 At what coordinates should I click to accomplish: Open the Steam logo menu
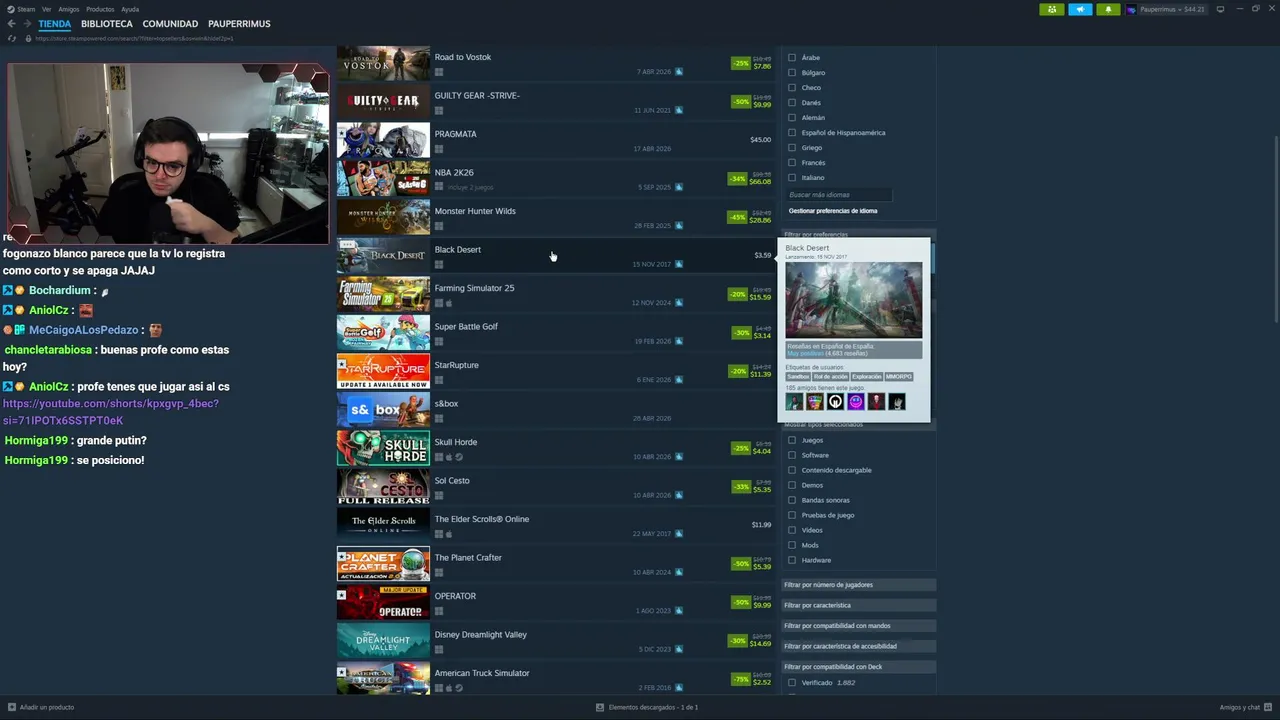[19, 9]
